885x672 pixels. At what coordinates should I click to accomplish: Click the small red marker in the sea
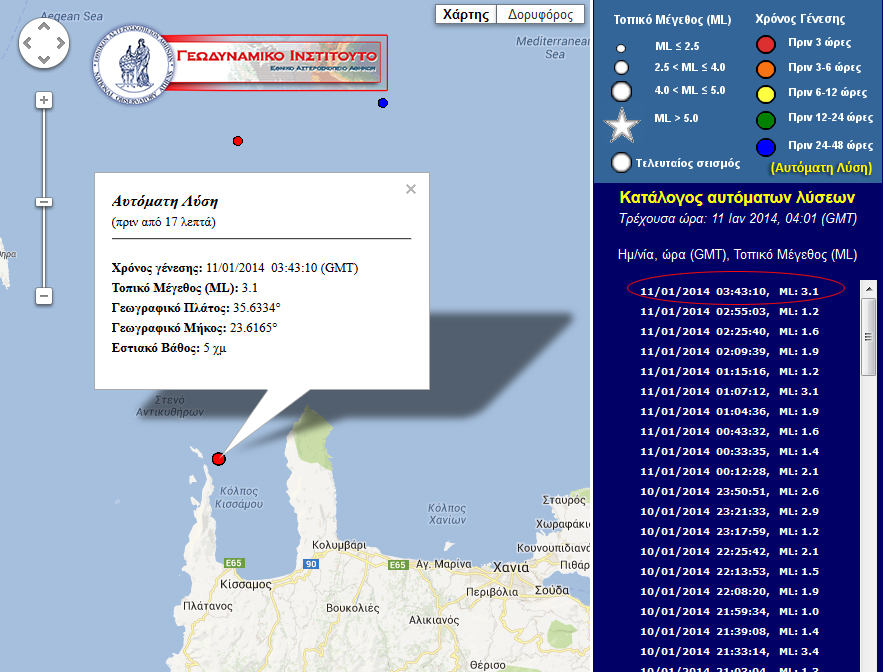[237, 141]
